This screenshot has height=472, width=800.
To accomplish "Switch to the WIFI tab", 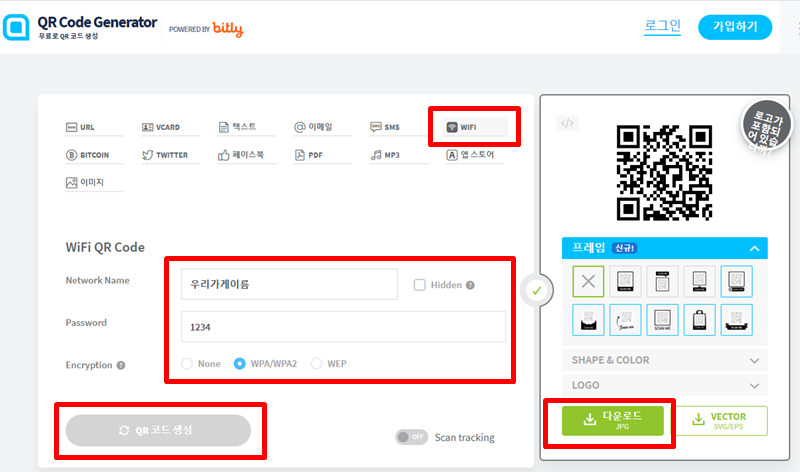I will pyautogui.click(x=474, y=128).
